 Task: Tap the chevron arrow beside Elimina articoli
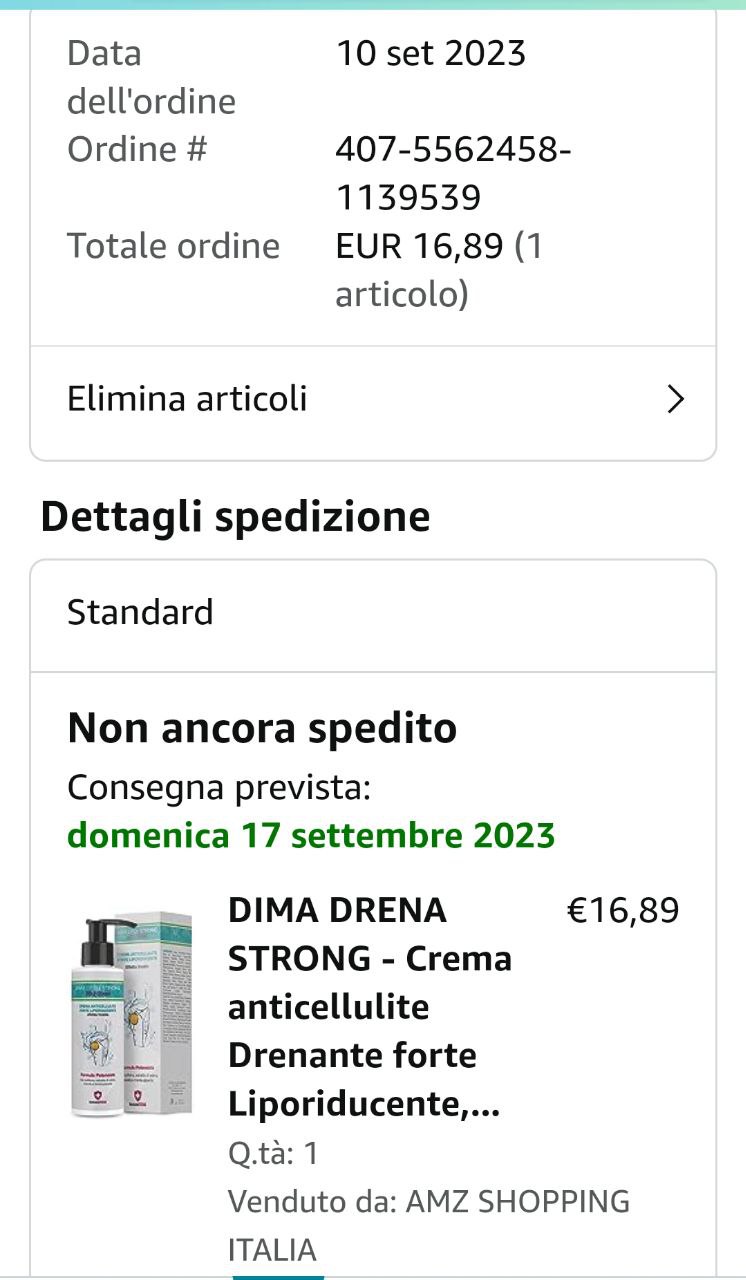(x=676, y=400)
